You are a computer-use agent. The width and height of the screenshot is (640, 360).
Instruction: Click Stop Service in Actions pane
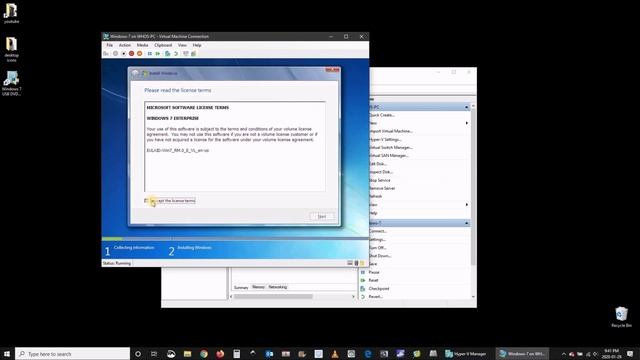tap(380, 180)
